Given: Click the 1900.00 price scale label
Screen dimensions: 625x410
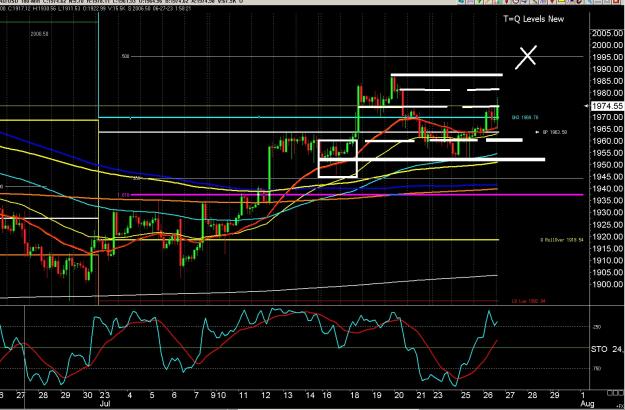Looking at the screenshot, I should pos(607,284).
